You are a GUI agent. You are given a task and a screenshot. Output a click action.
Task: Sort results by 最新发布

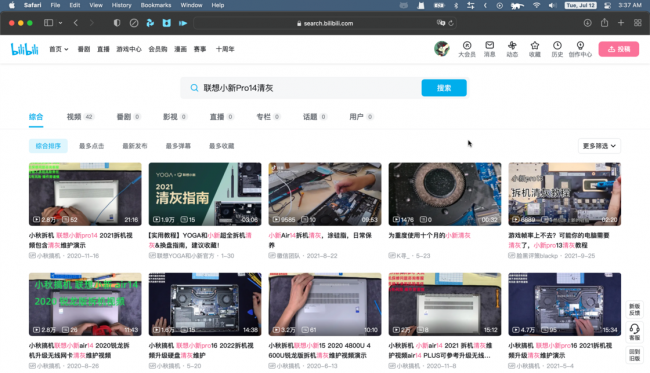(x=135, y=146)
